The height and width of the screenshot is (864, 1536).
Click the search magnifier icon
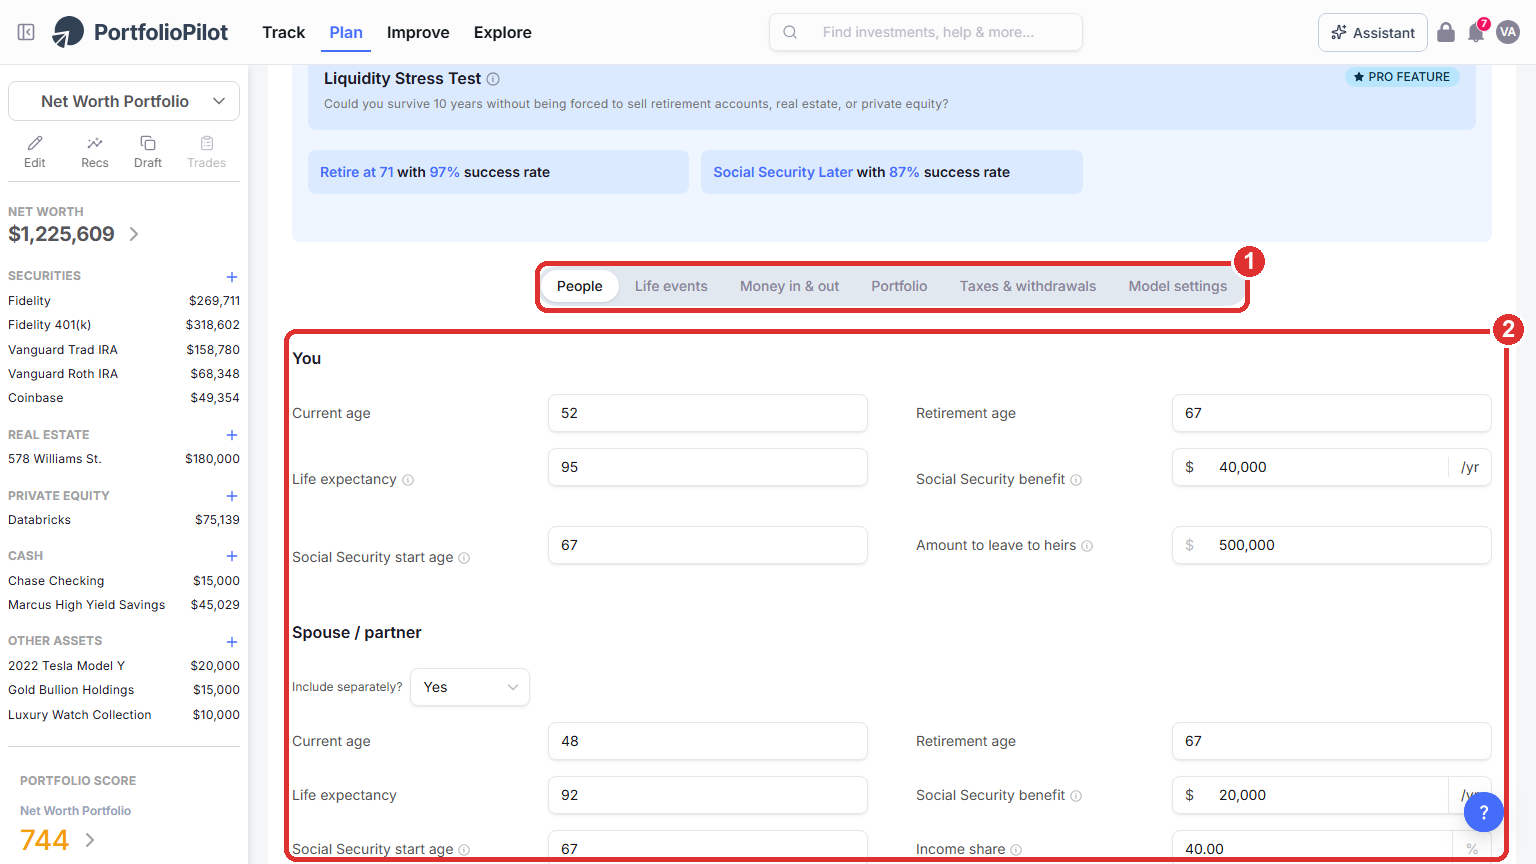790,32
